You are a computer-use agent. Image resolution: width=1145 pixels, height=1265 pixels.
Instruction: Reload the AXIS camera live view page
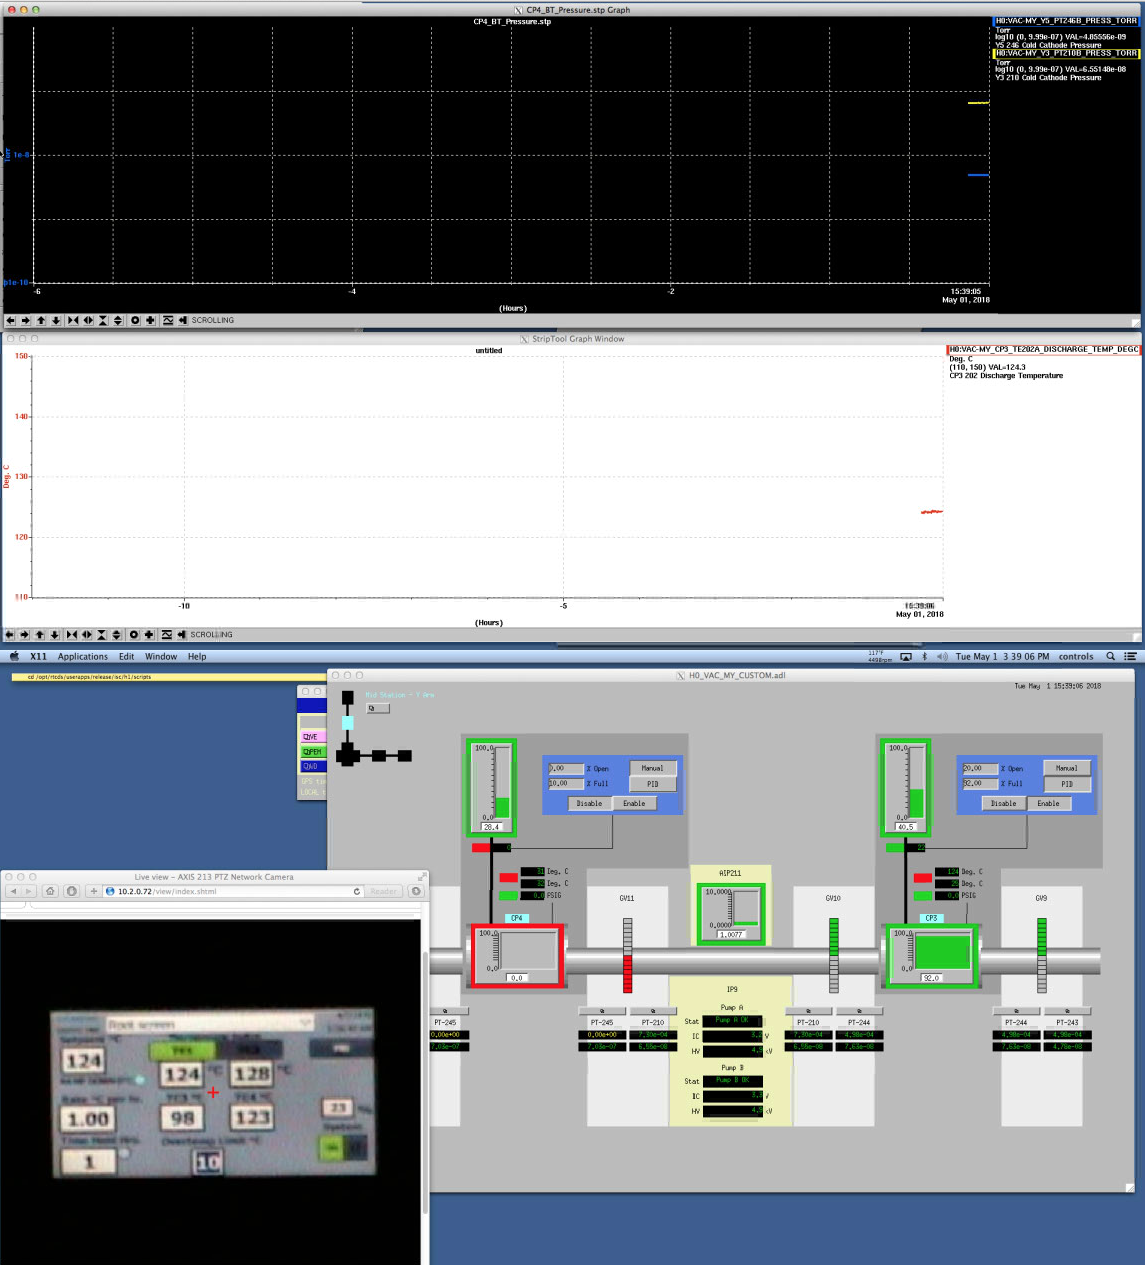pyautogui.click(x=357, y=891)
